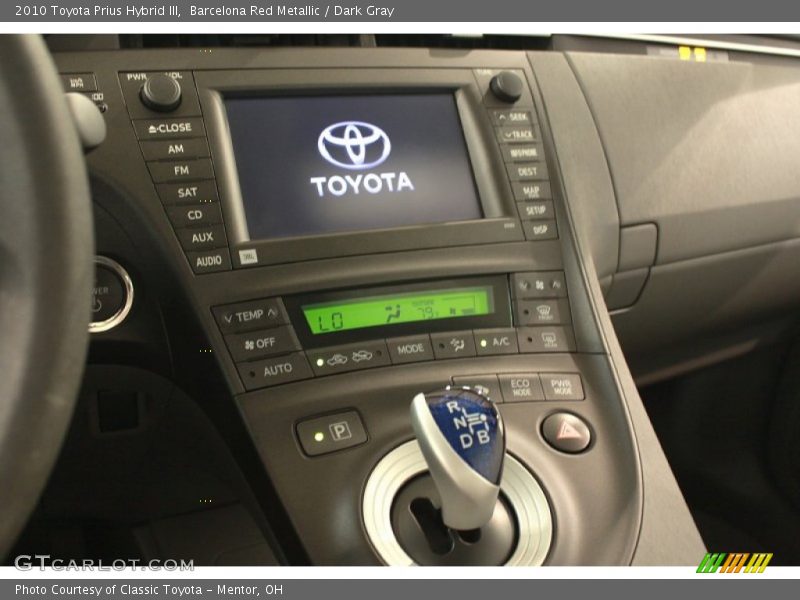Turn the climate fan OFF
Image resolution: width=800 pixels, height=600 pixels.
point(261,343)
